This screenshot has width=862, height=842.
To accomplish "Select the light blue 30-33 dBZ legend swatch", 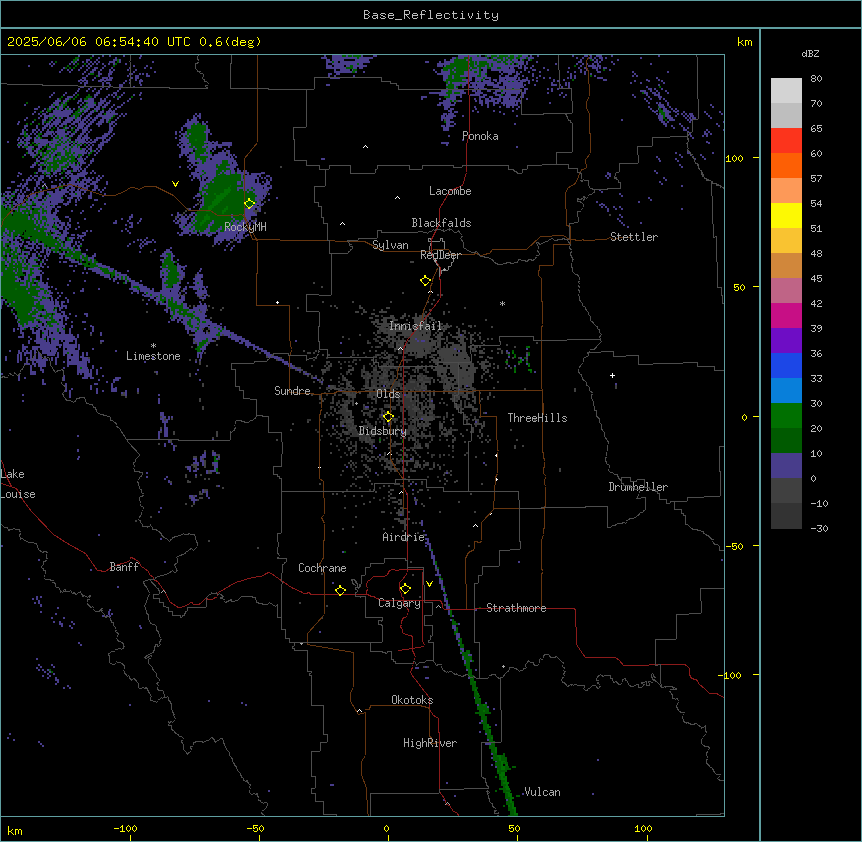I will [x=786, y=391].
